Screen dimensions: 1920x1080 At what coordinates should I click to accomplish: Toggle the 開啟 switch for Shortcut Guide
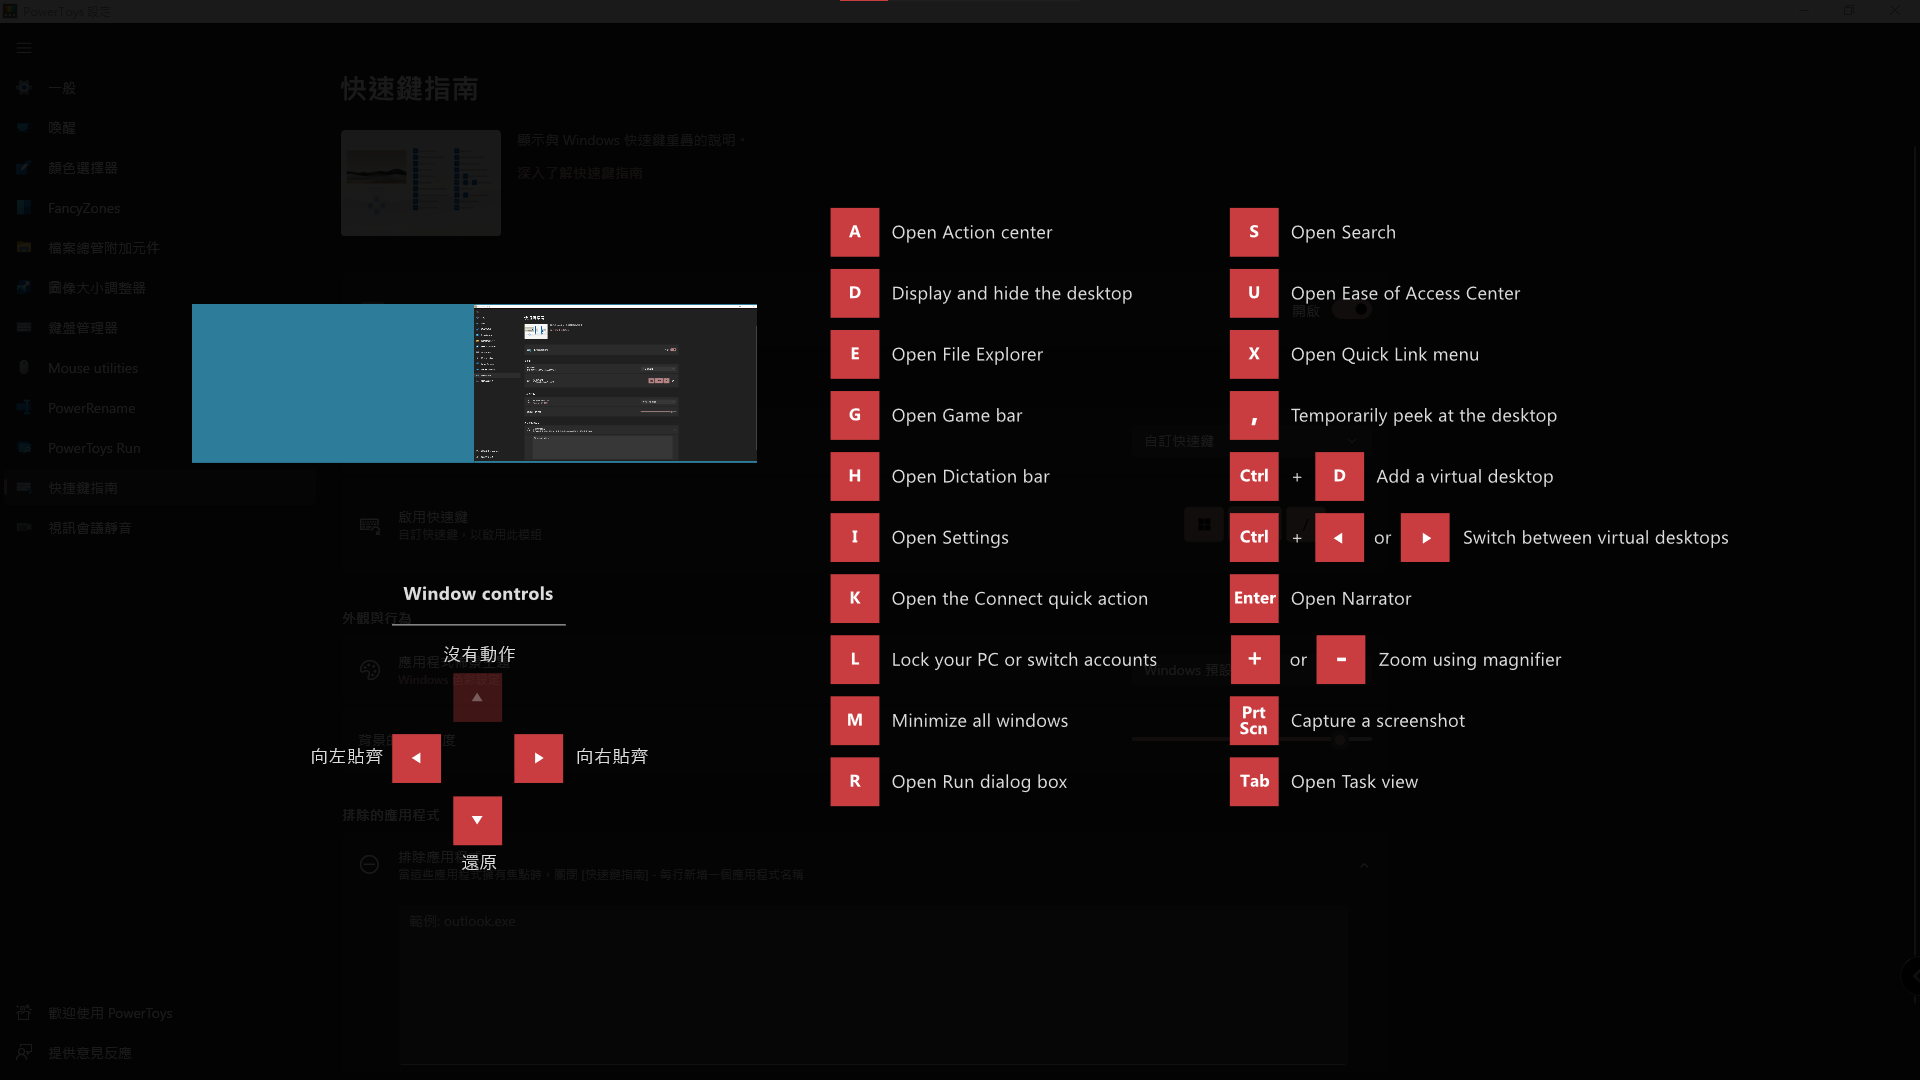coord(1351,309)
